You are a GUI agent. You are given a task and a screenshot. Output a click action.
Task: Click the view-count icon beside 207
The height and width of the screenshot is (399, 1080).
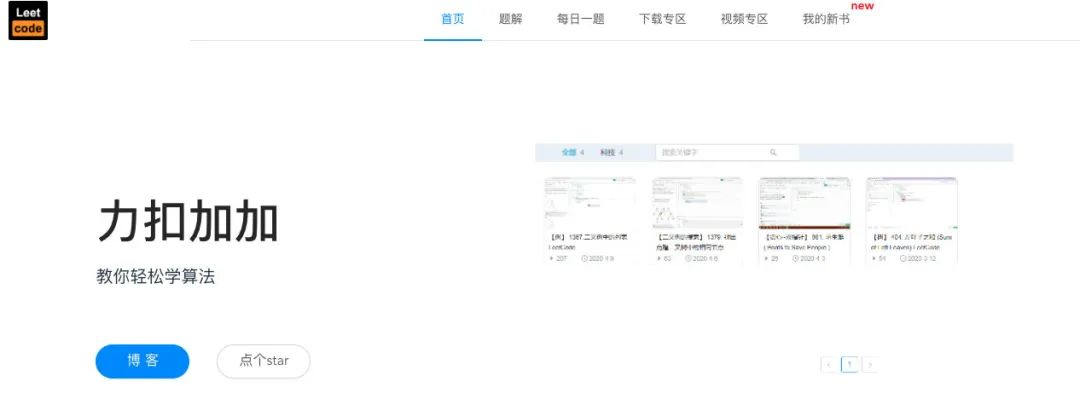pos(551,259)
